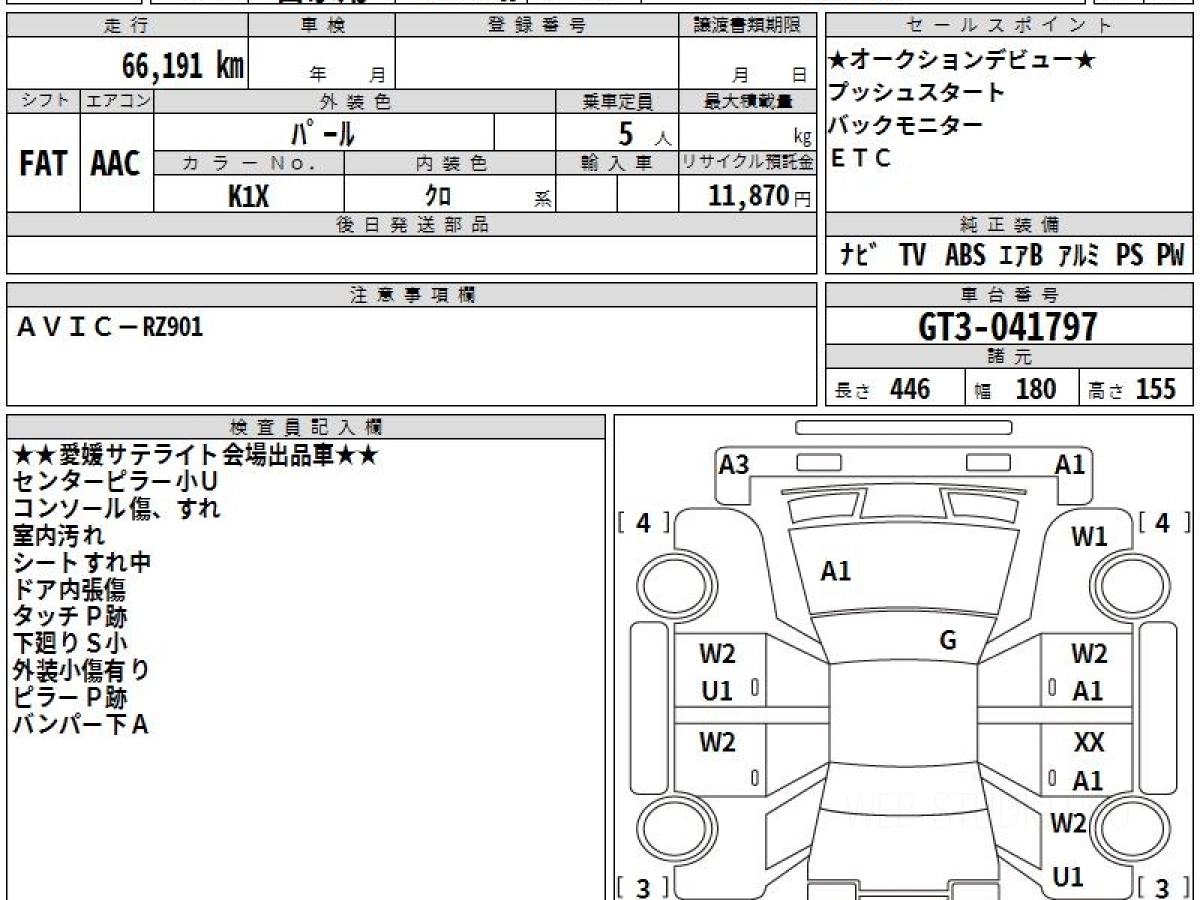Select the 最大積載量 header
Screen dimensions: 1200x900
pyautogui.click(x=749, y=101)
